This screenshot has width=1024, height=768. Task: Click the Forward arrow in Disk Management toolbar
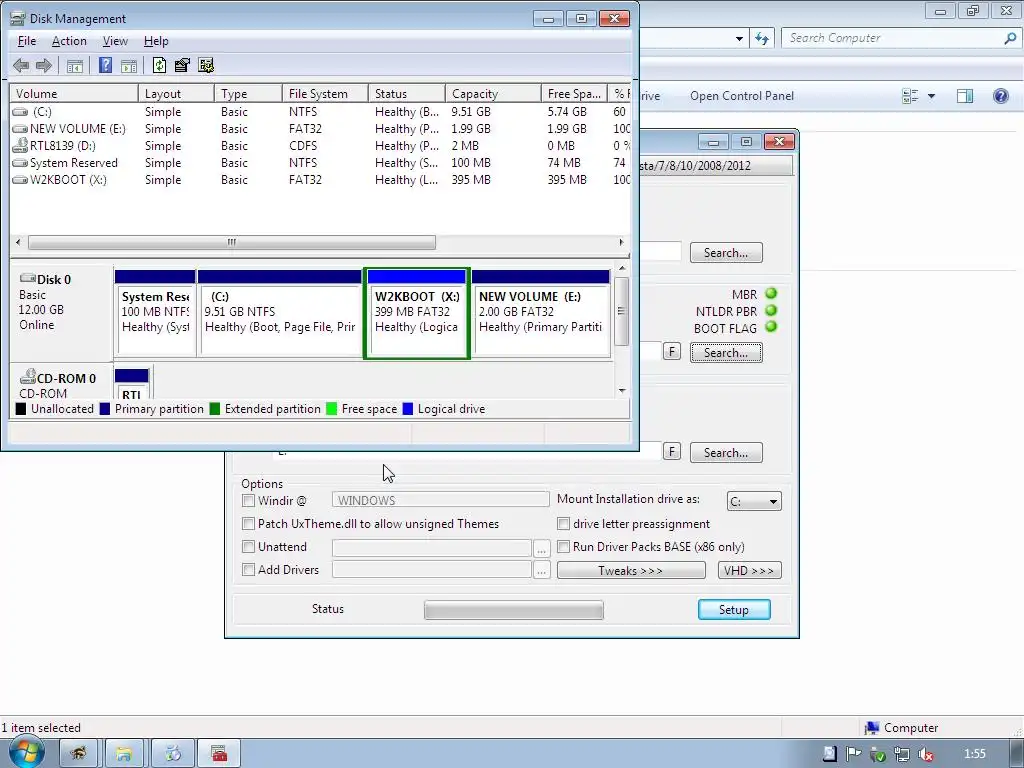point(44,65)
